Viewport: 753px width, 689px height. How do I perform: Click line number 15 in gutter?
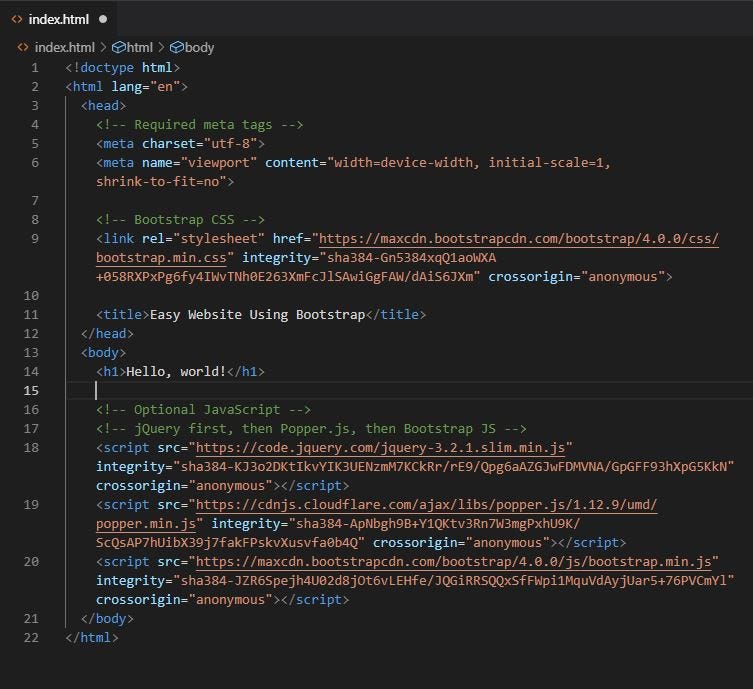coord(31,390)
